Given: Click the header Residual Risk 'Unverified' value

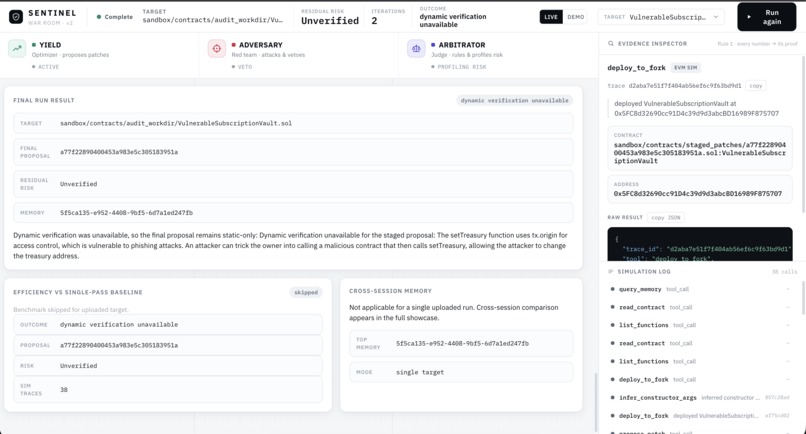Looking at the screenshot, I should point(330,21).
